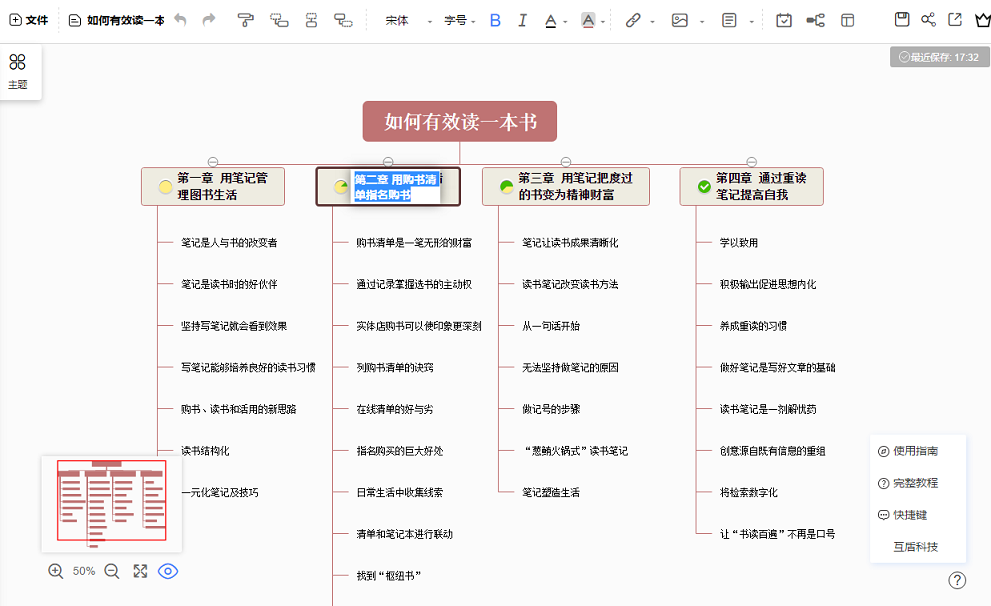Open the 主题 theme panel icon

[18, 70]
